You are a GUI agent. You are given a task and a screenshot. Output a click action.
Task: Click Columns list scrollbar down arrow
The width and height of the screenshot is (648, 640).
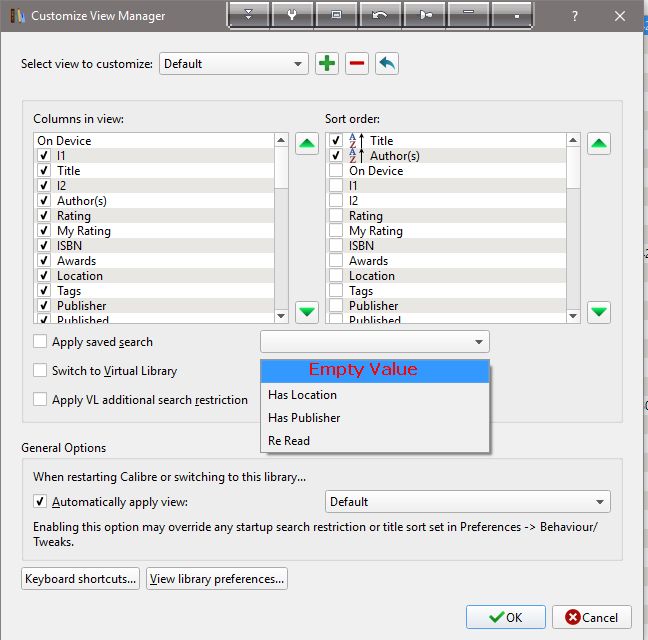point(281,316)
